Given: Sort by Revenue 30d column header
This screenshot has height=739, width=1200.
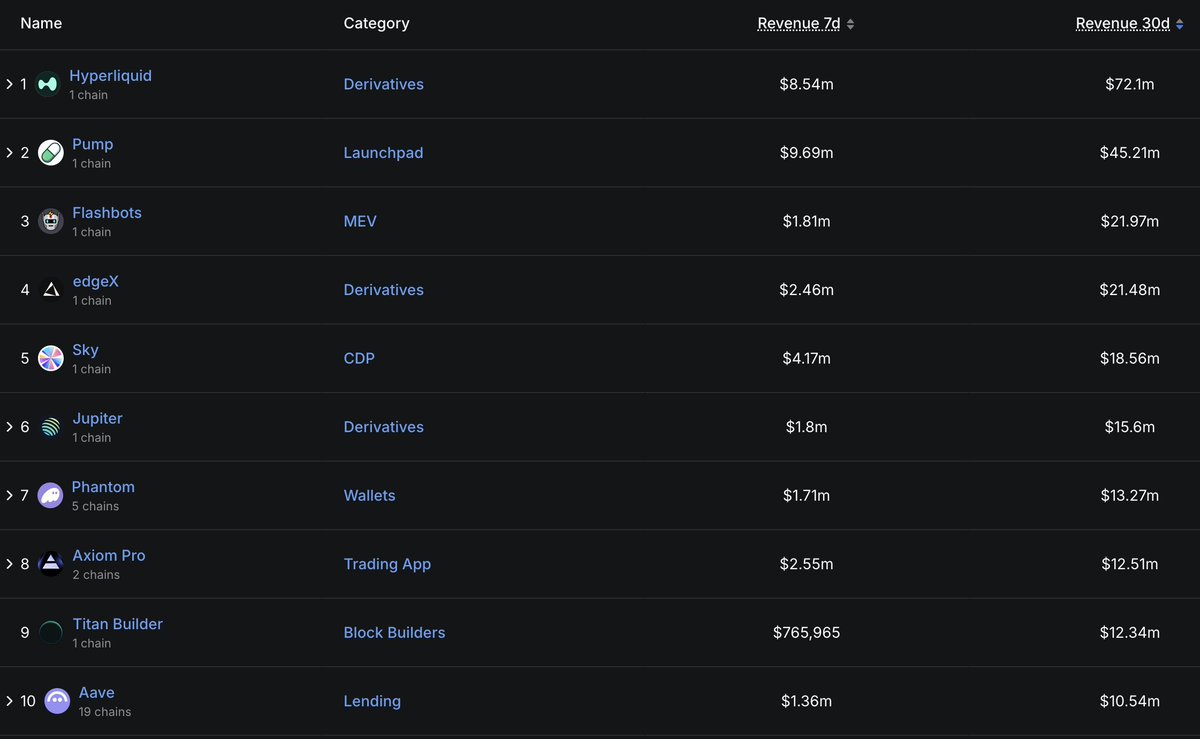Looking at the screenshot, I should [1123, 24].
